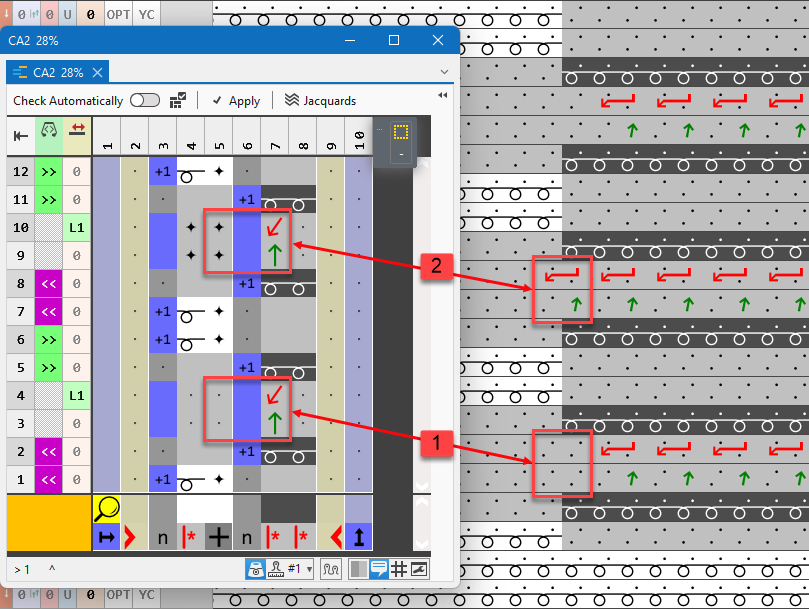Click the checklist grid icon beside the toggle
This screenshot has width=809, height=609.
point(178,99)
